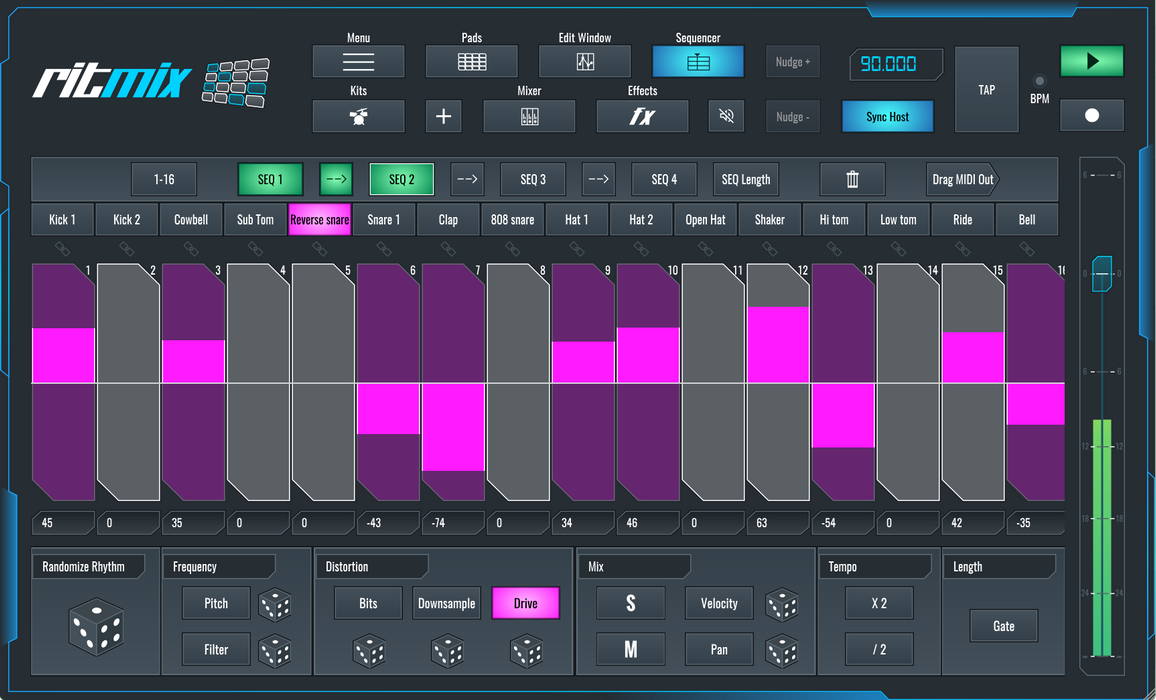Open the Kits drum icon
The image size is (1156, 700).
[358, 116]
